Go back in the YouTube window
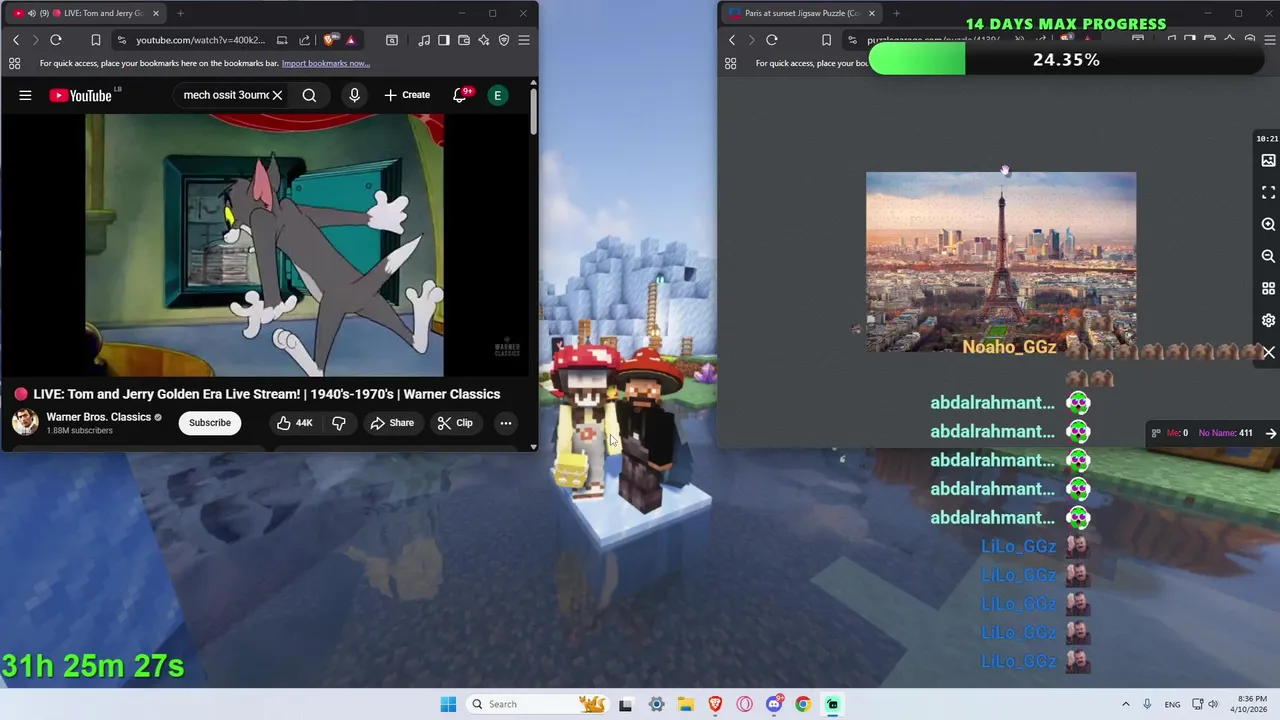The width and height of the screenshot is (1280, 720). [x=16, y=40]
